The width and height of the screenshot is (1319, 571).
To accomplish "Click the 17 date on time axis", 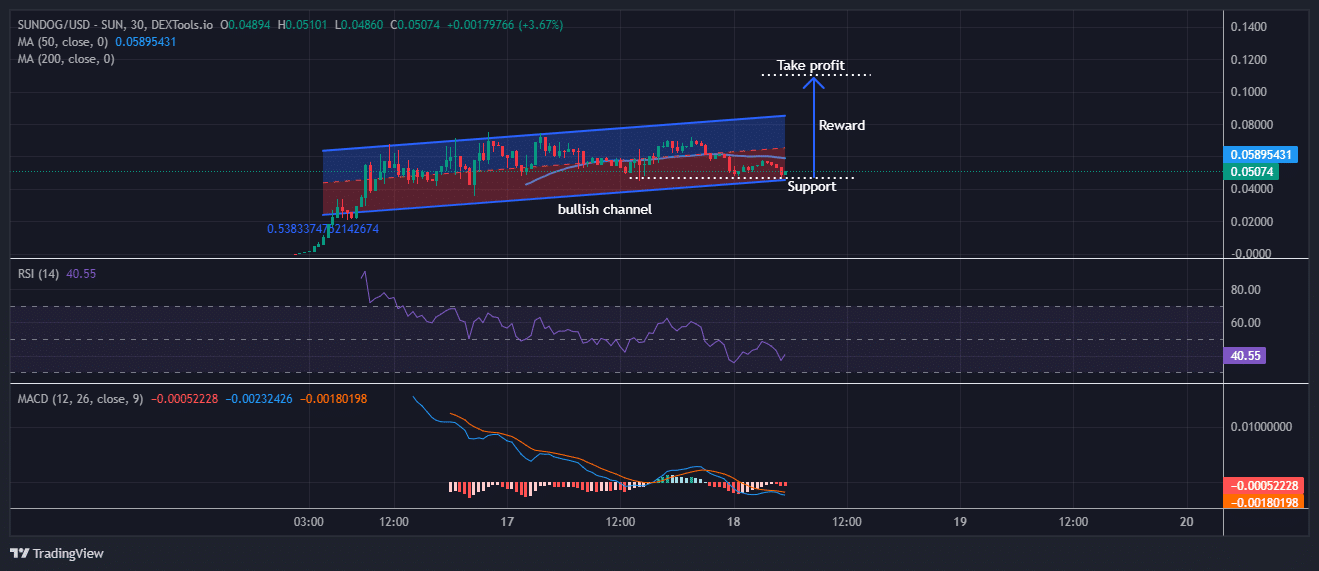I will pos(507,522).
